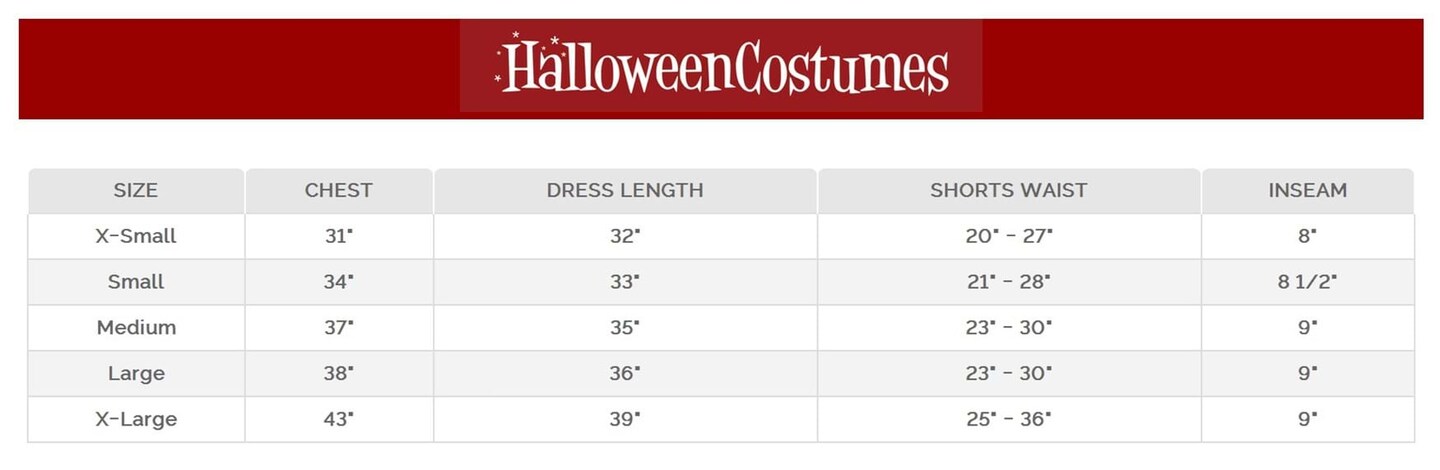Click the 32" dress length cell
The height and width of the screenshot is (470, 1440).
625,236
